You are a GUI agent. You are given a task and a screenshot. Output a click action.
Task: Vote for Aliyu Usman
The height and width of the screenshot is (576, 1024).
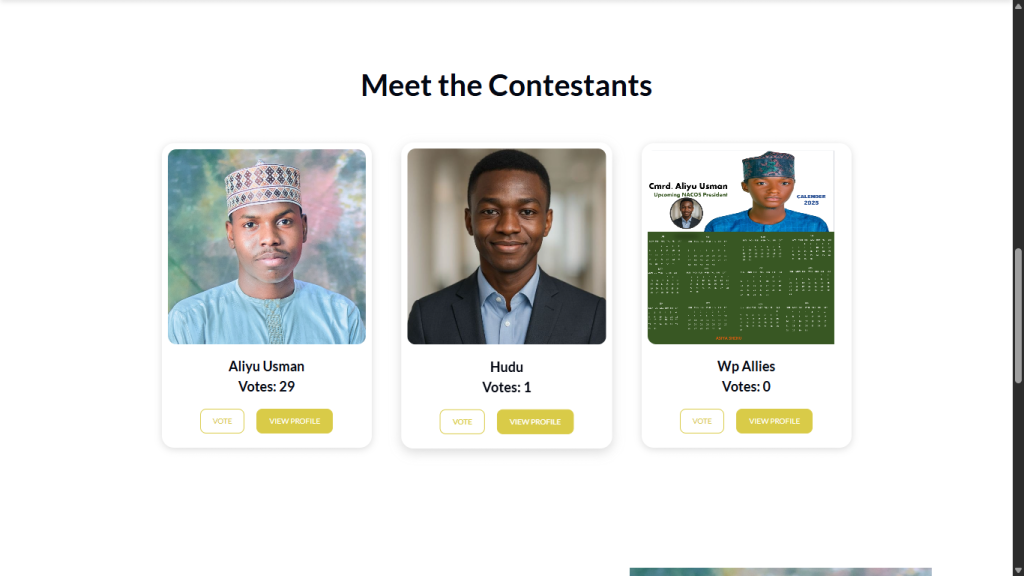click(x=222, y=421)
